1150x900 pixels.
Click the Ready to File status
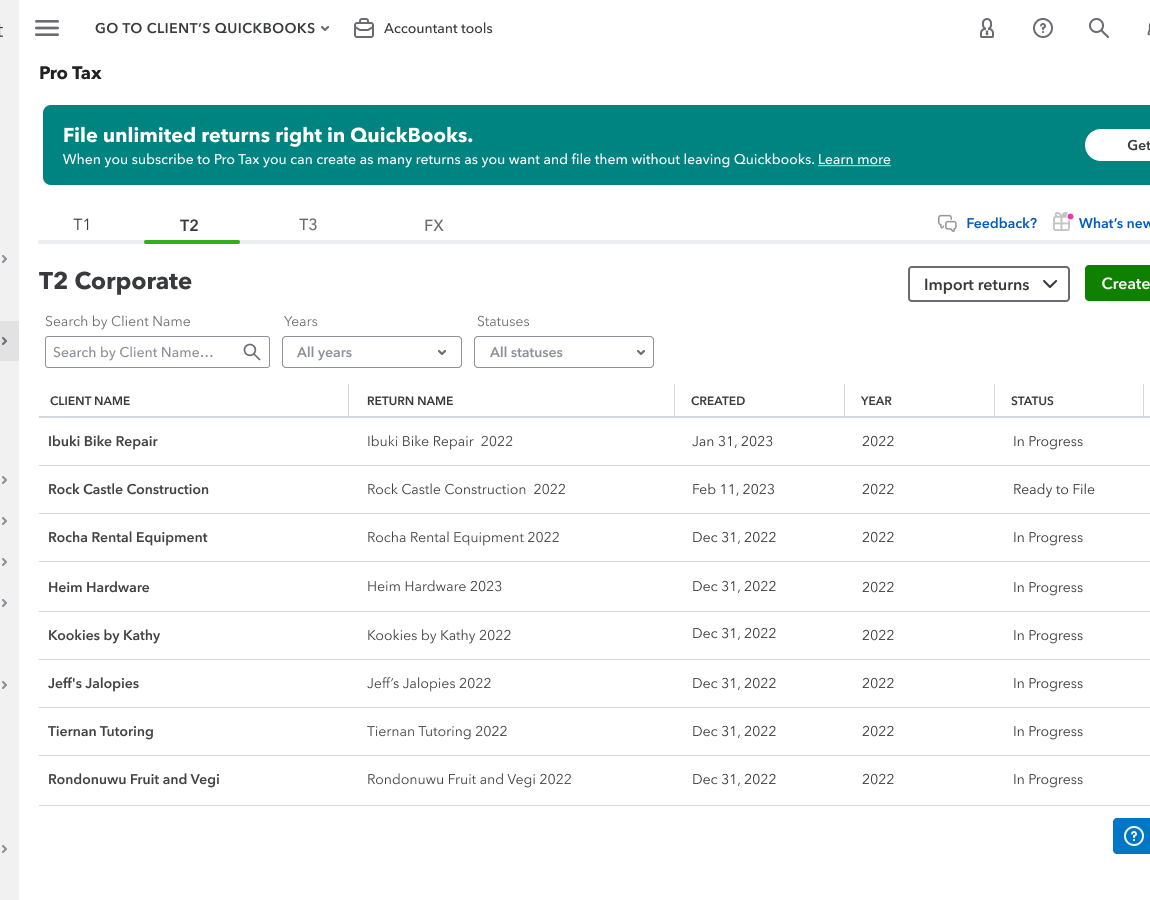point(1053,489)
